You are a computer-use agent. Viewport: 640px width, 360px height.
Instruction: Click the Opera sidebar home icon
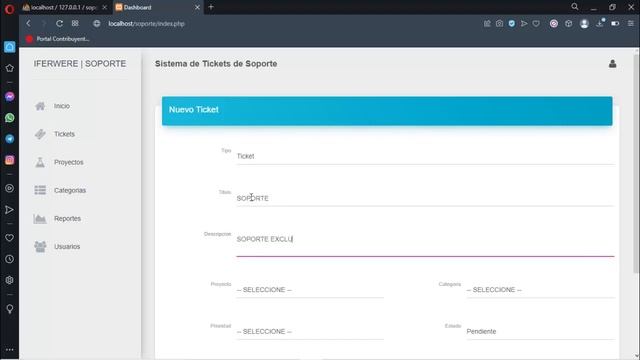tap(10, 47)
